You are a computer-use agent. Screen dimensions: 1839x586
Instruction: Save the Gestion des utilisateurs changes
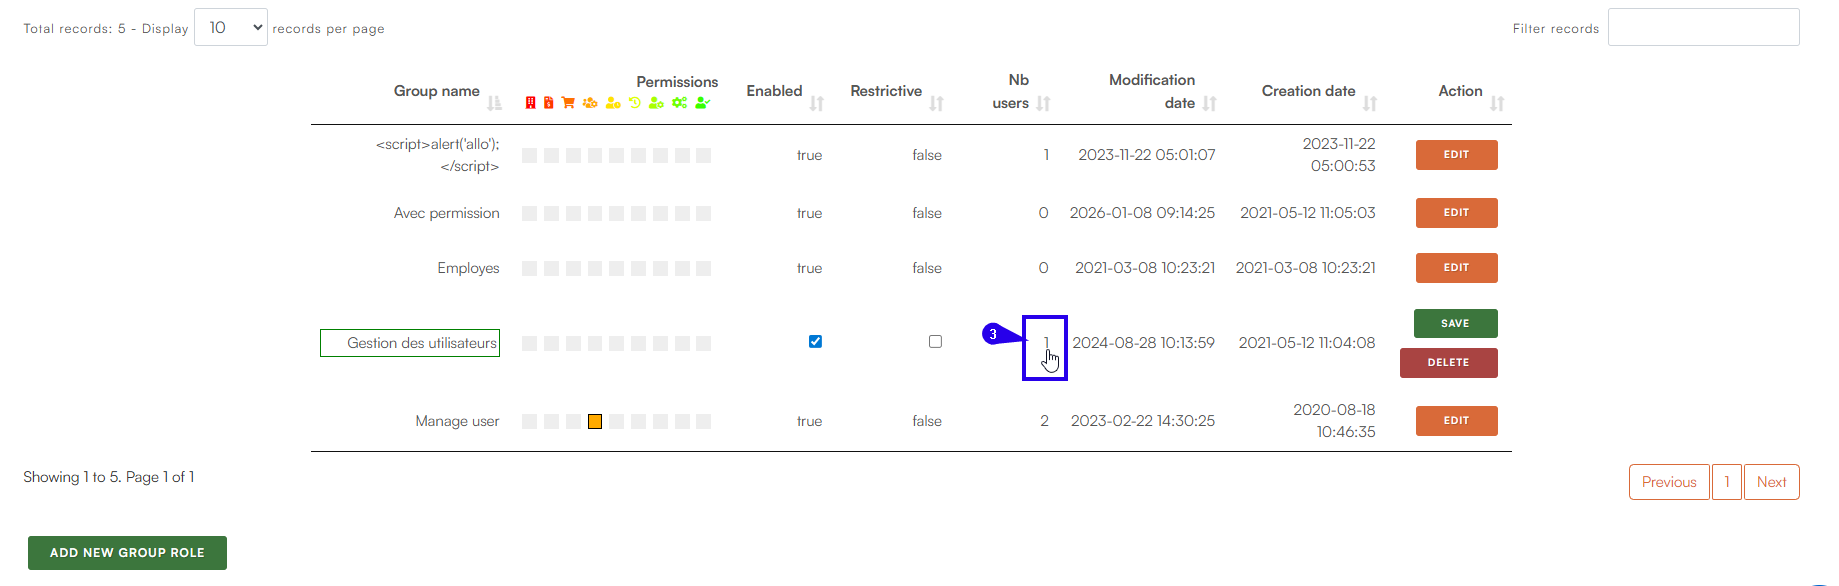1455,324
